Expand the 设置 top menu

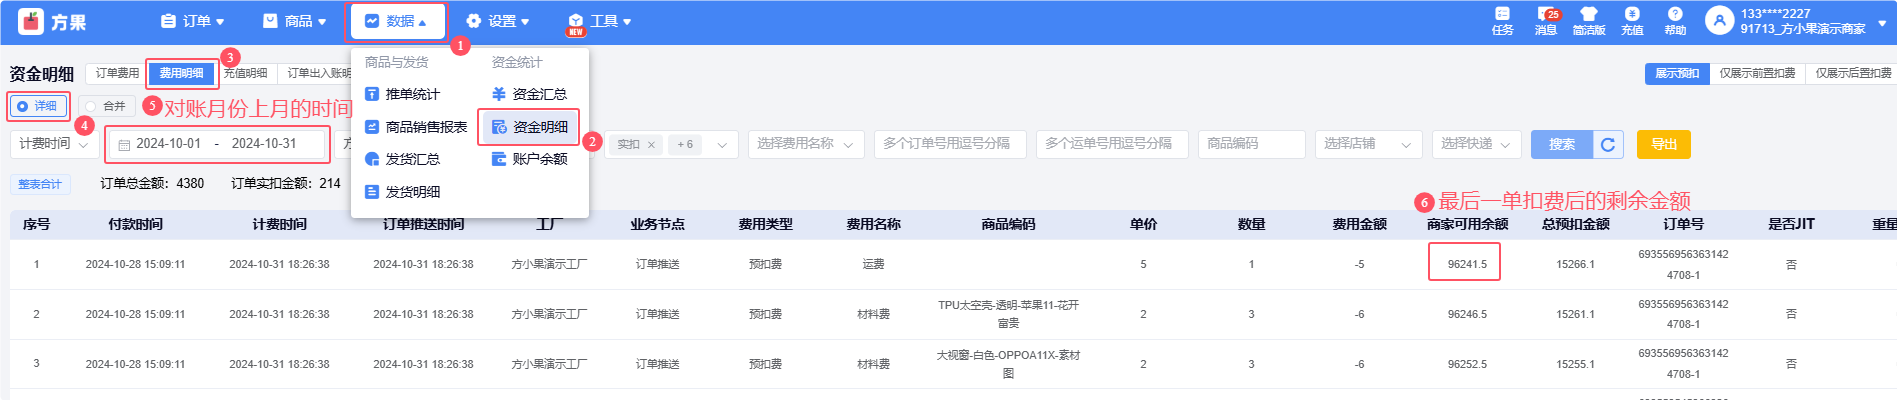coord(497,21)
